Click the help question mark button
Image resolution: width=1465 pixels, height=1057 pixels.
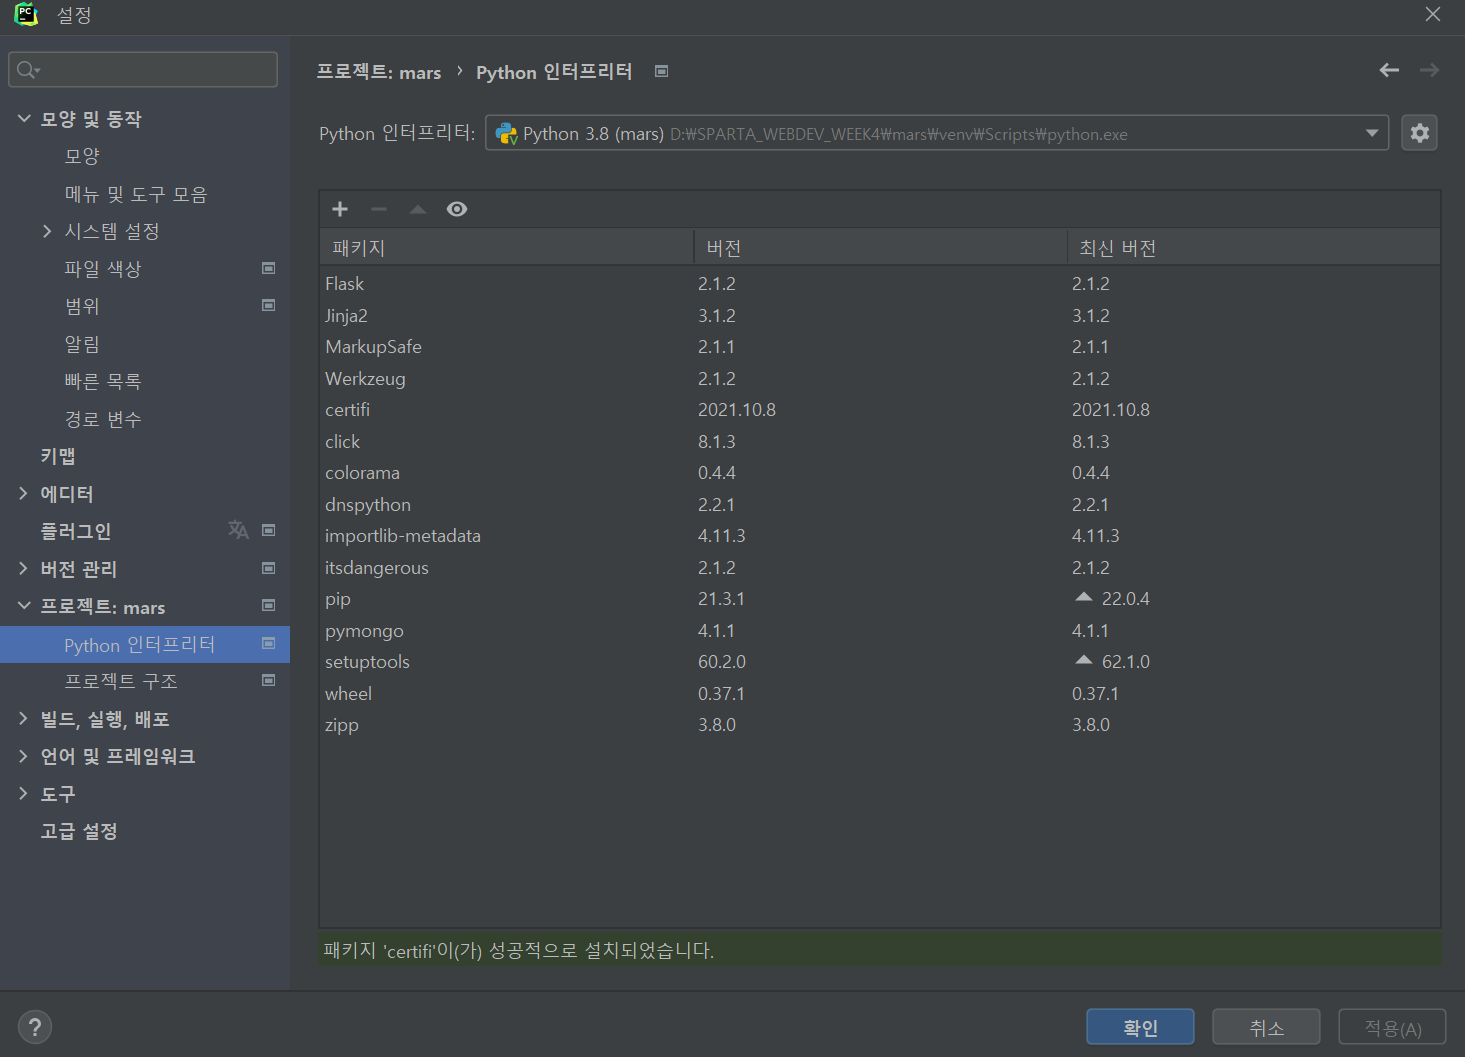[35, 1027]
